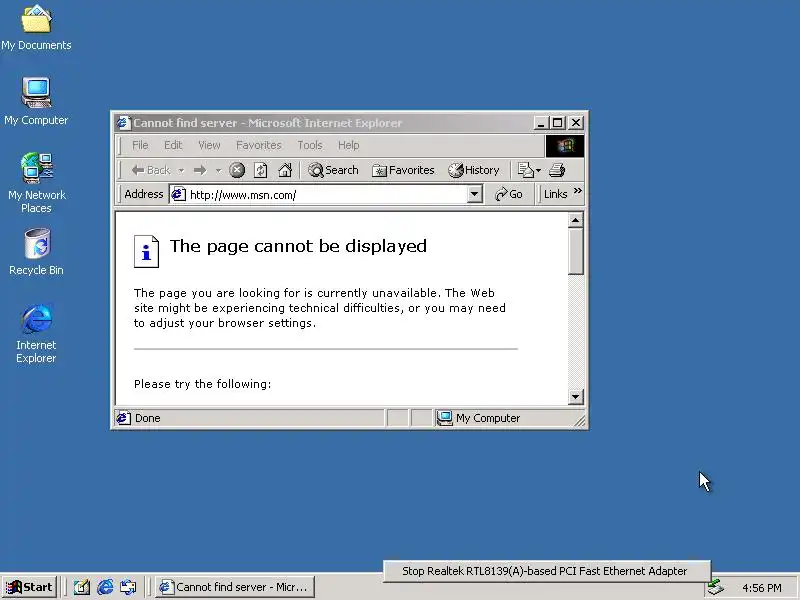
Task: Open the Back history dropdown arrow
Action: click(x=181, y=170)
